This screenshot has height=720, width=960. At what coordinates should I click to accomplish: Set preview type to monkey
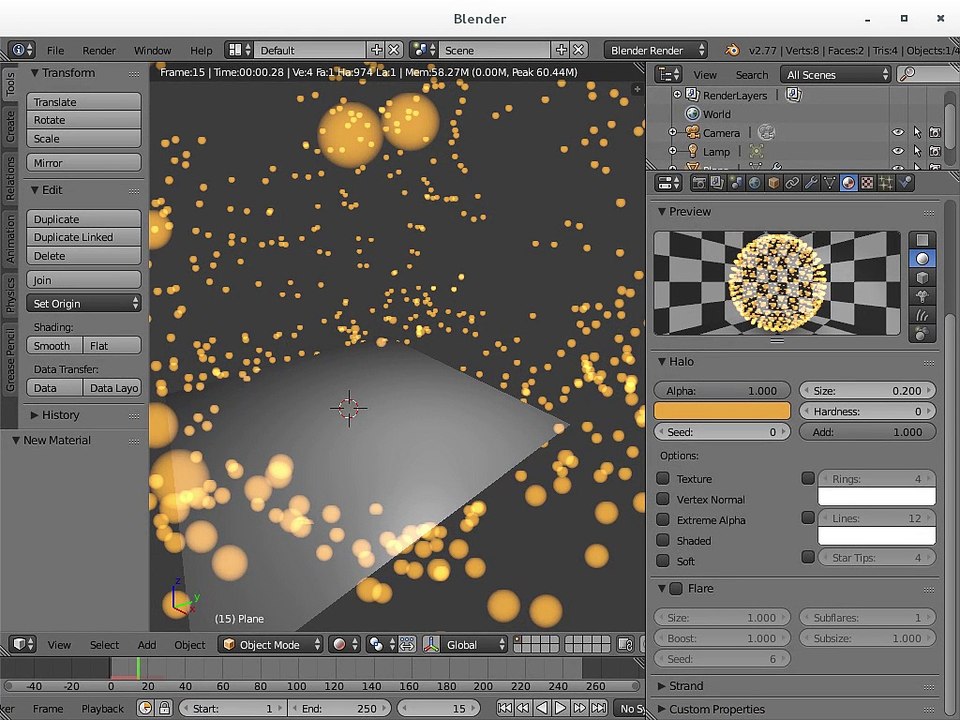(x=922, y=296)
